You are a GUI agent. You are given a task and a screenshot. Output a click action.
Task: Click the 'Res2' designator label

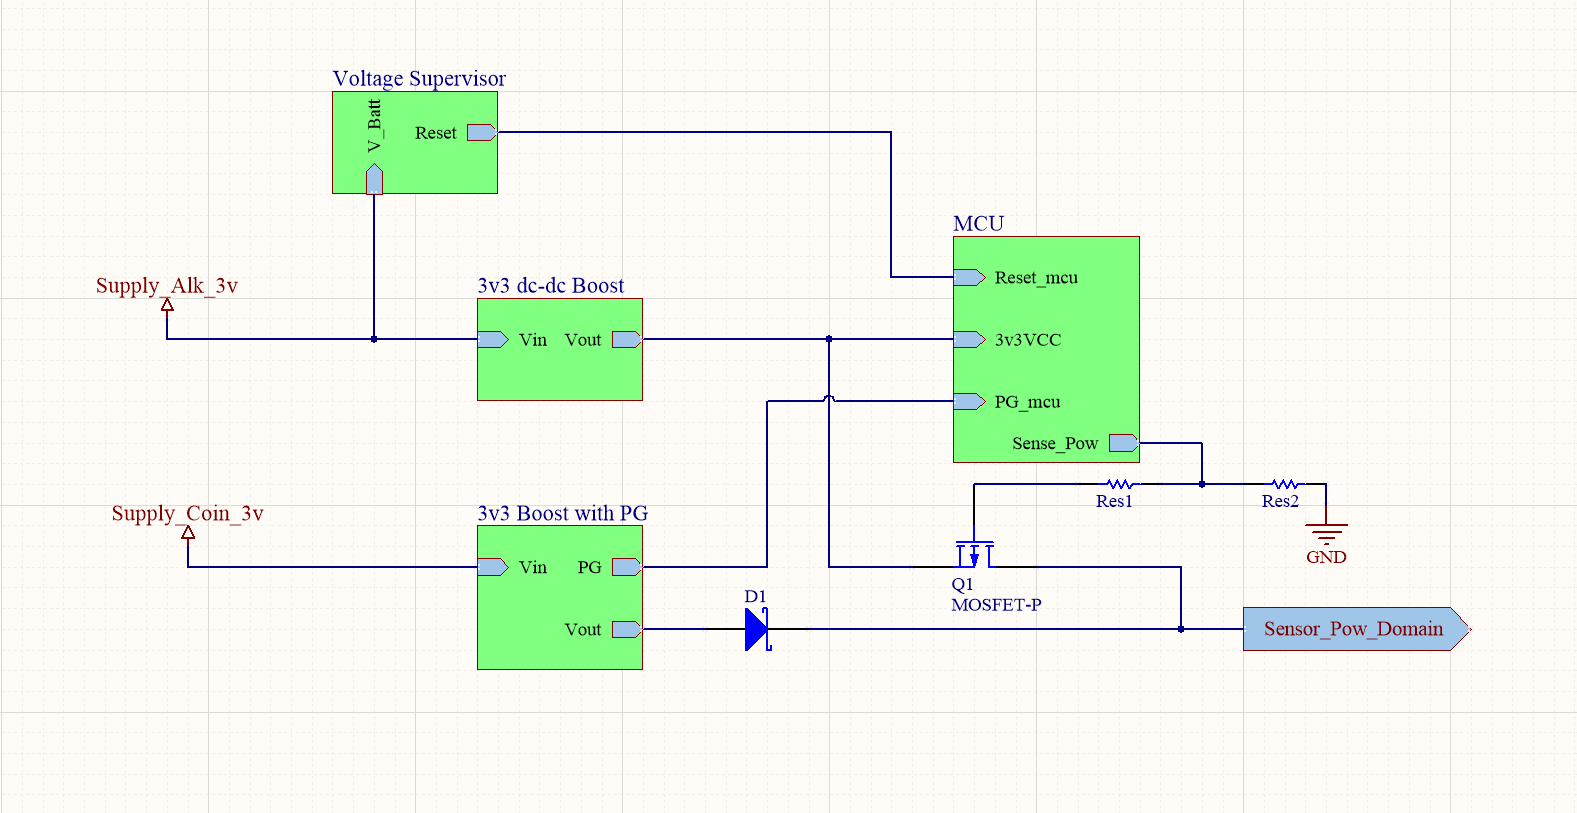pyautogui.click(x=1280, y=501)
